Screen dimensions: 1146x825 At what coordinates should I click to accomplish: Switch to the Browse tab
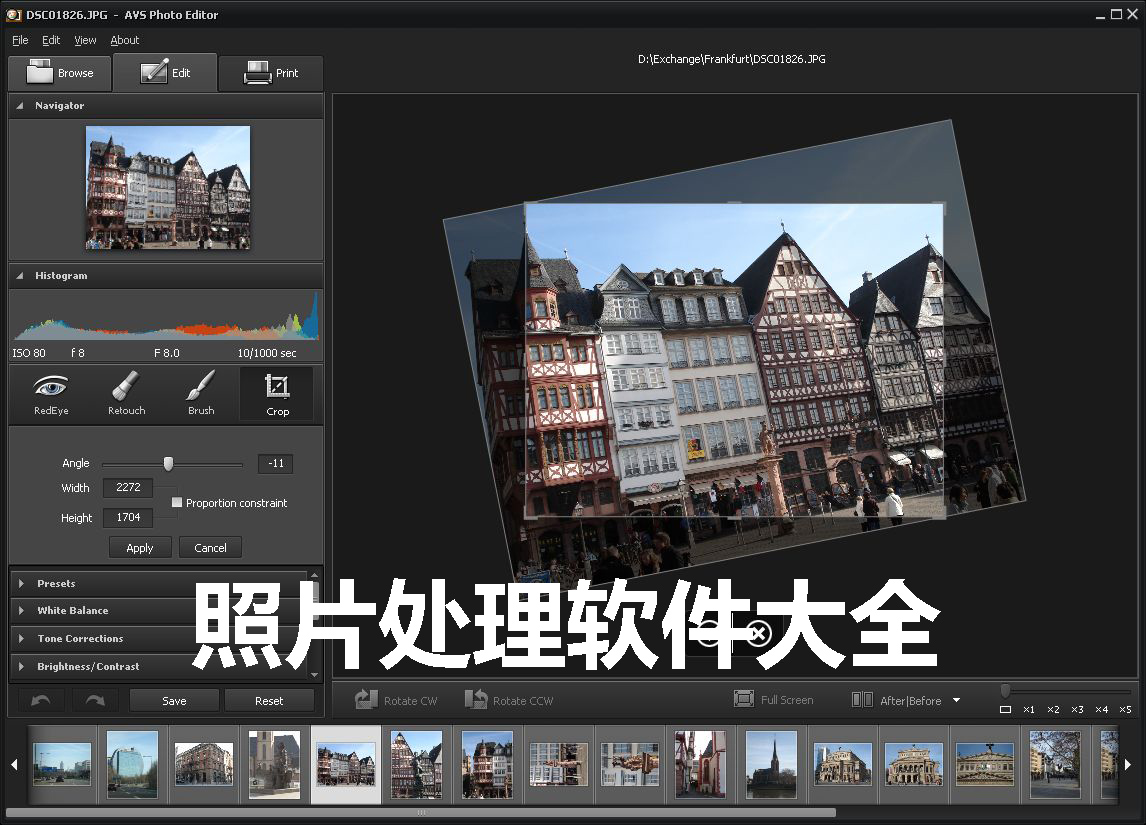60,73
